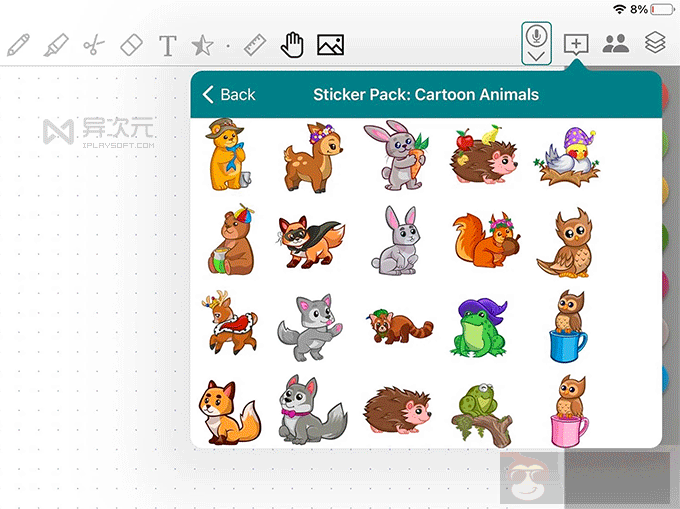Activate the Hand pan tool
Image resolution: width=680 pixels, height=509 pixels.
click(x=291, y=44)
